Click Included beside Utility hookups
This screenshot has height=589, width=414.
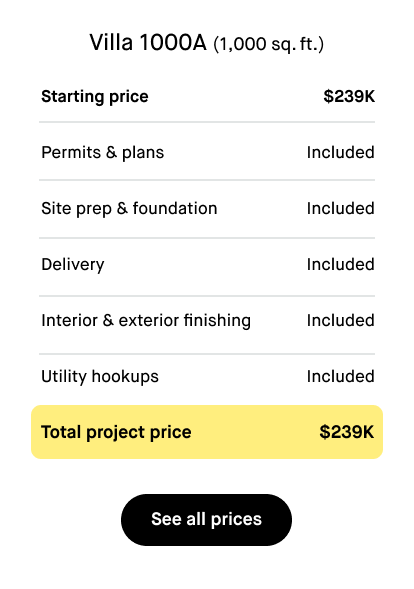[x=340, y=376]
